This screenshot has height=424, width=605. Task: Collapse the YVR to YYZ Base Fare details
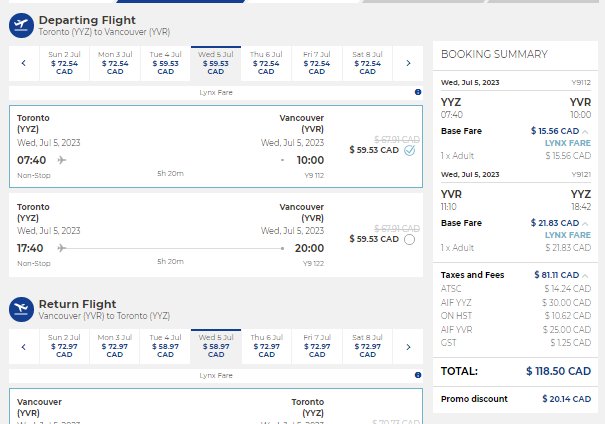pos(585,224)
